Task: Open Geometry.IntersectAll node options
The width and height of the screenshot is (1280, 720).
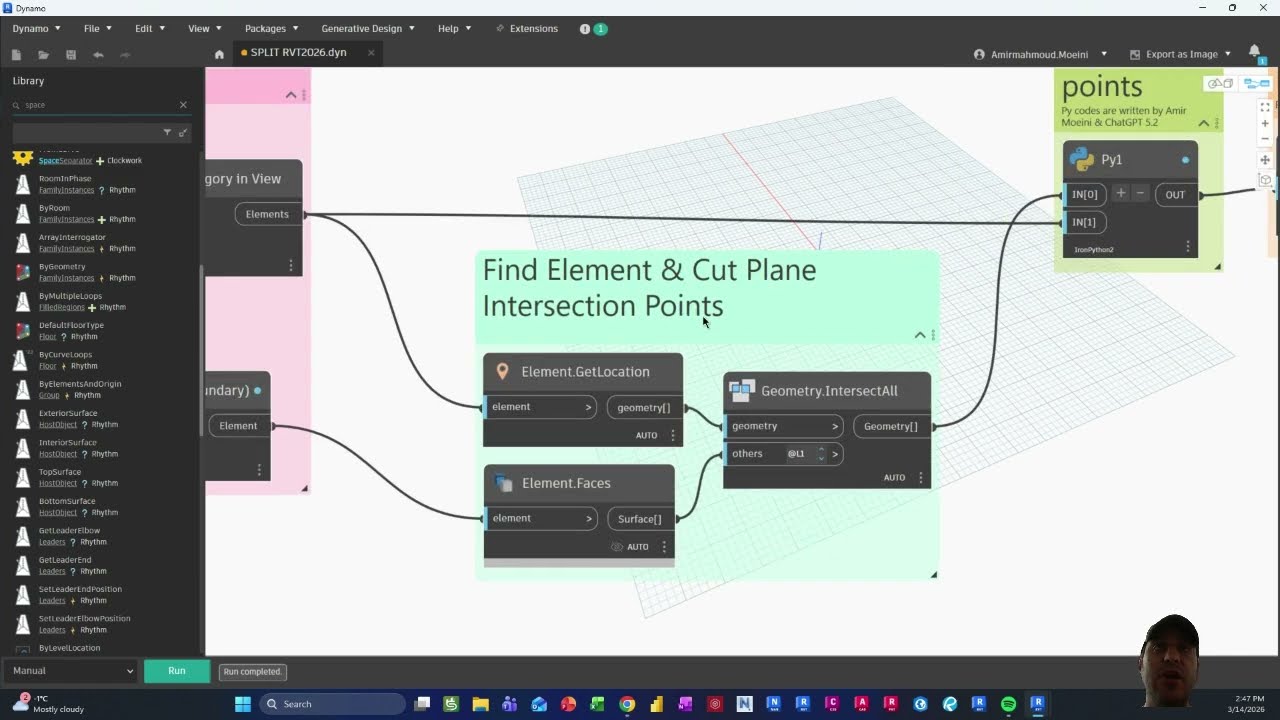Action: pos(921,478)
